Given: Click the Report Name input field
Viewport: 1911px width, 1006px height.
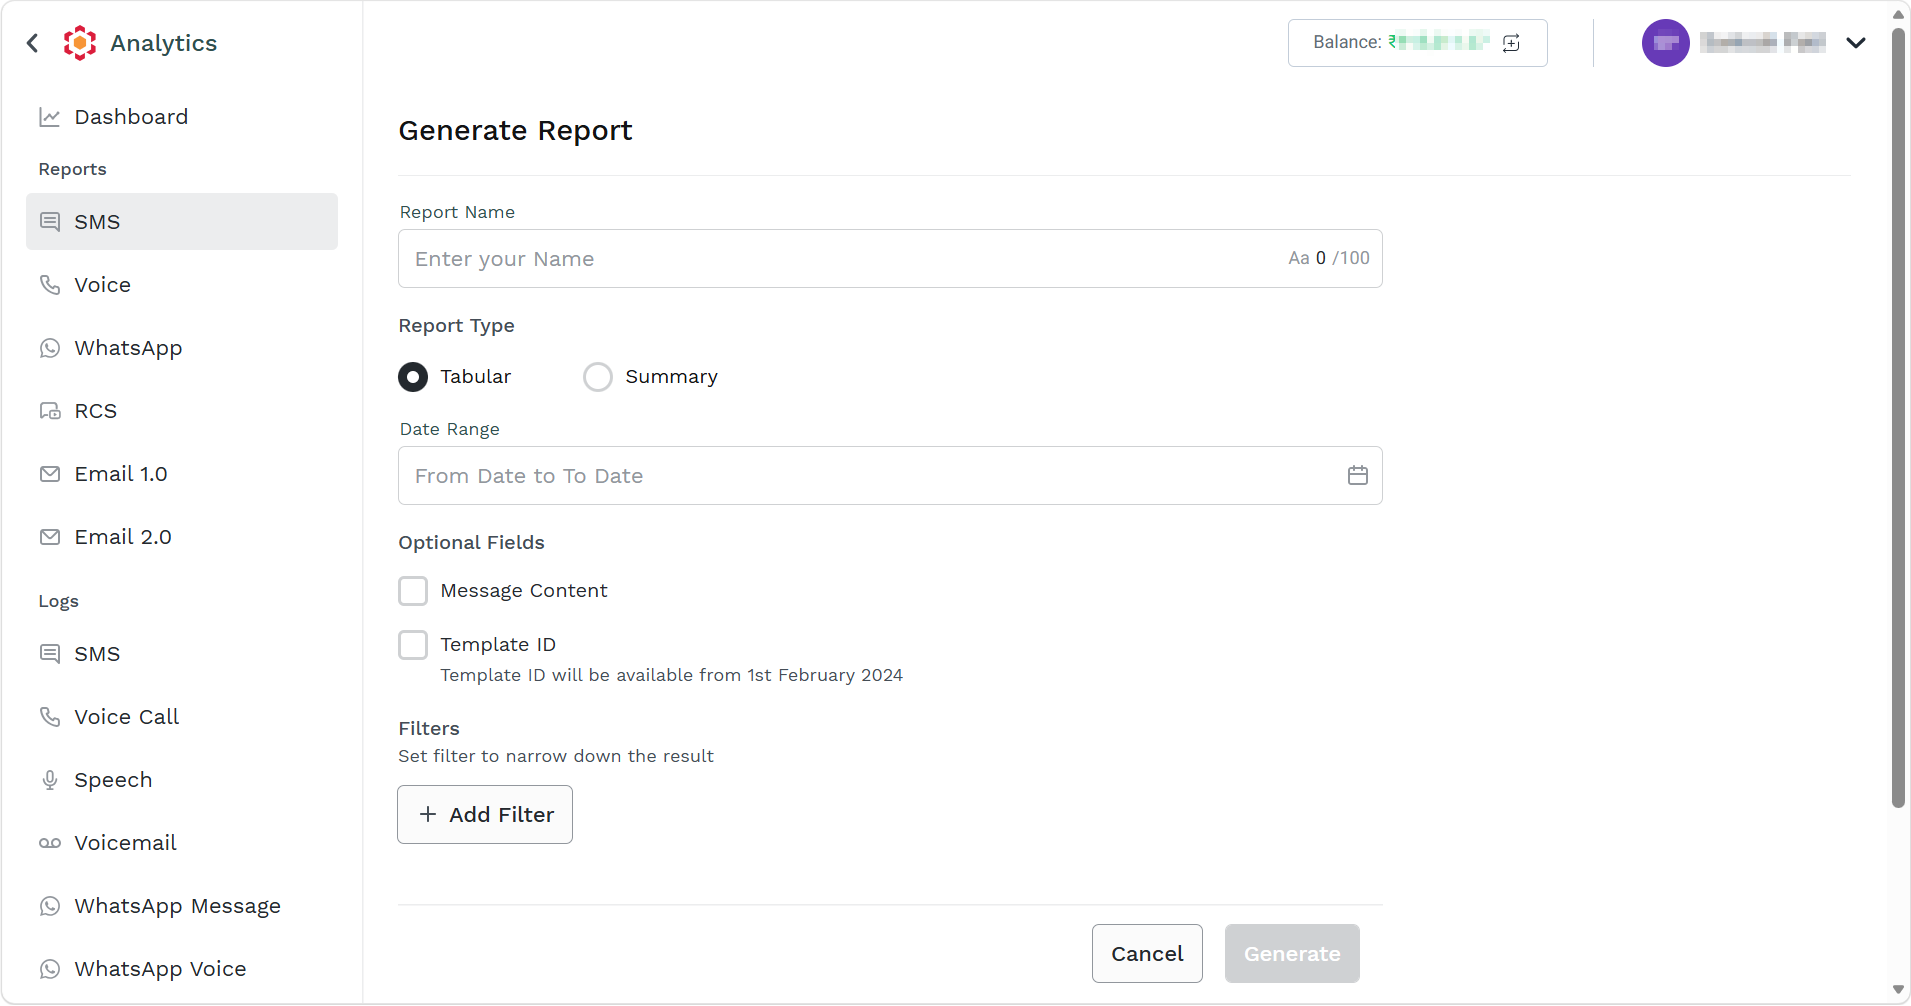Looking at the screenshot, I should tap(890, 259).
